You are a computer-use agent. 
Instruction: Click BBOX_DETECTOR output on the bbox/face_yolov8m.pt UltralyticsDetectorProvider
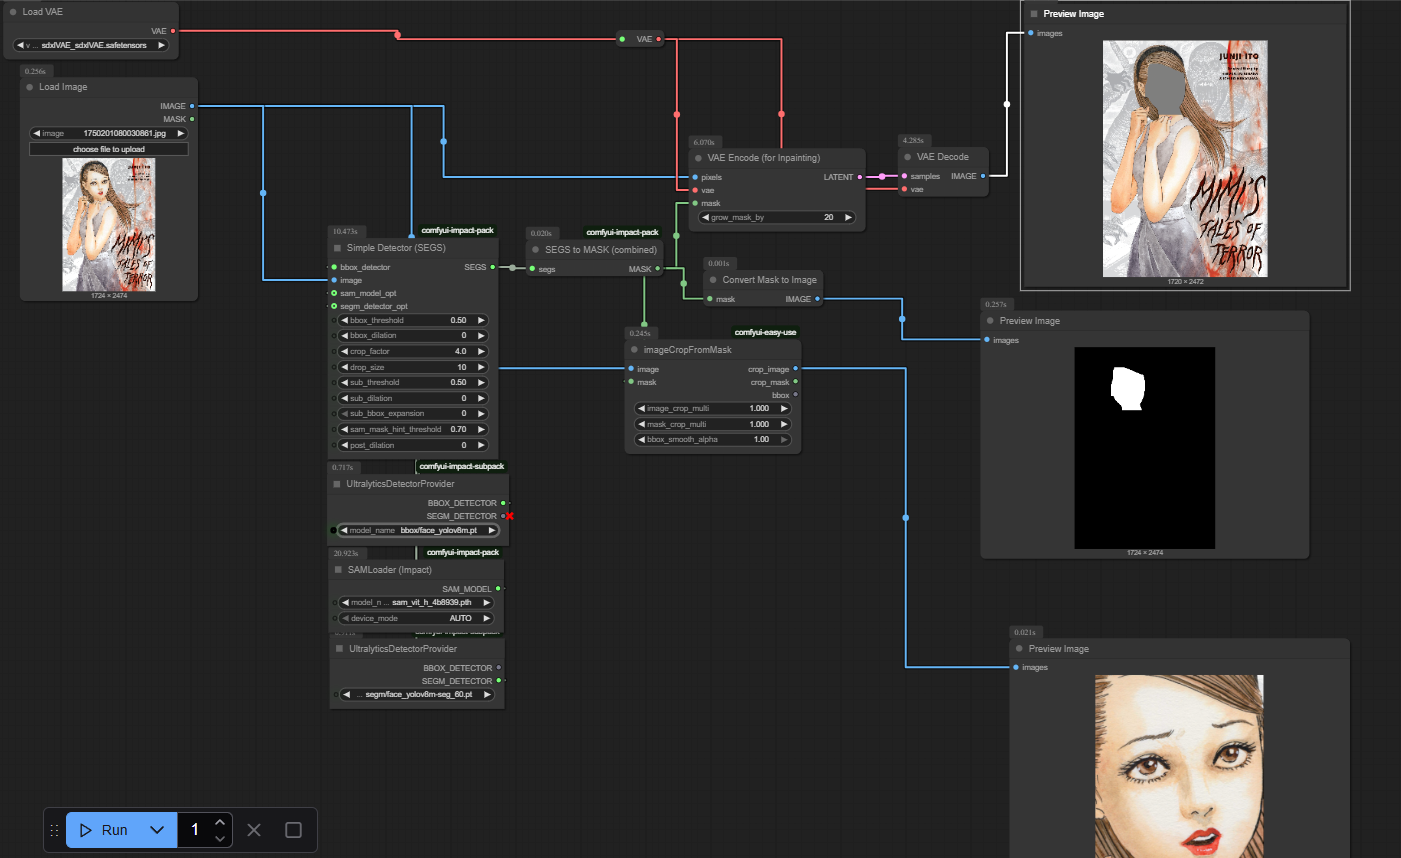(503, 503)
